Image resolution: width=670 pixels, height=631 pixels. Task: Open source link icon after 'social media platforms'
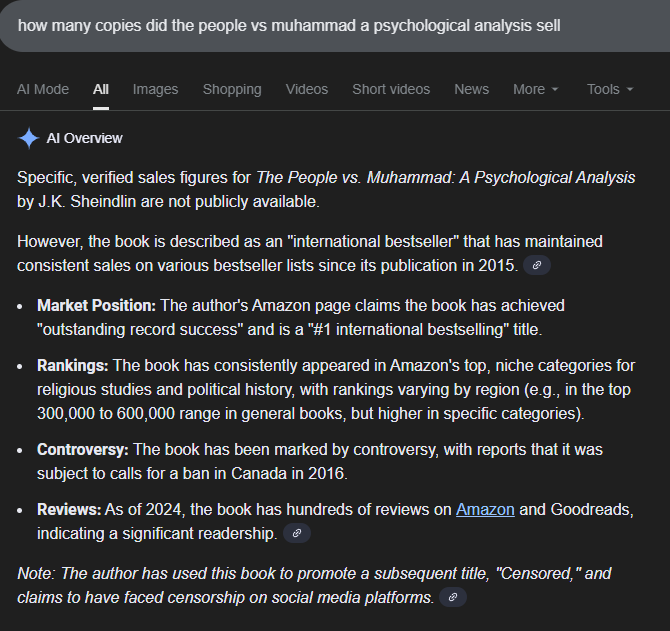pyautogui.click(x=453, y=598)
